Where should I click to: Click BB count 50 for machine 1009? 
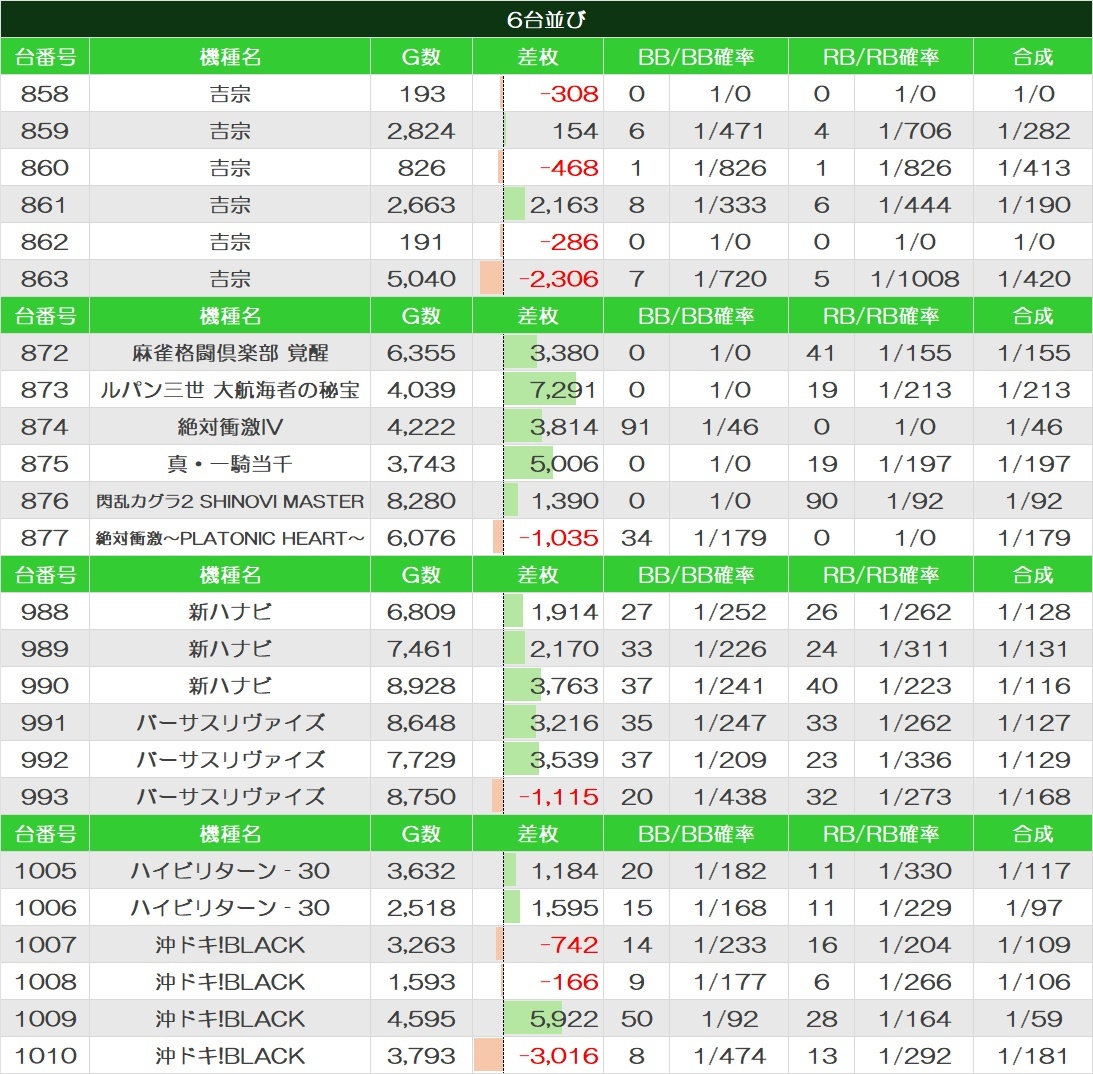(x=636, y=1019)
